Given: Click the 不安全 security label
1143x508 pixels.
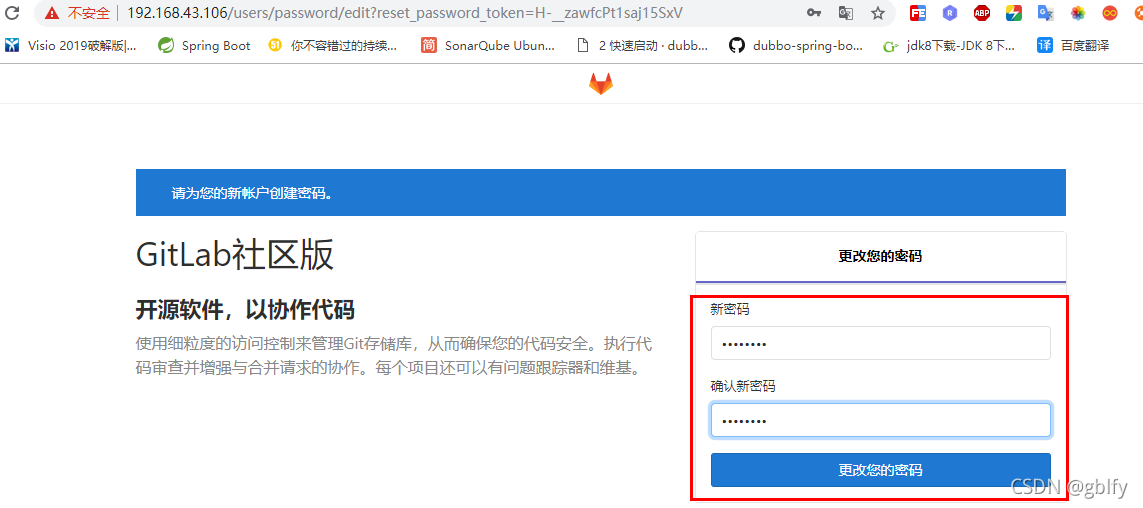Looking at the screenshot, I should point(89,12).
